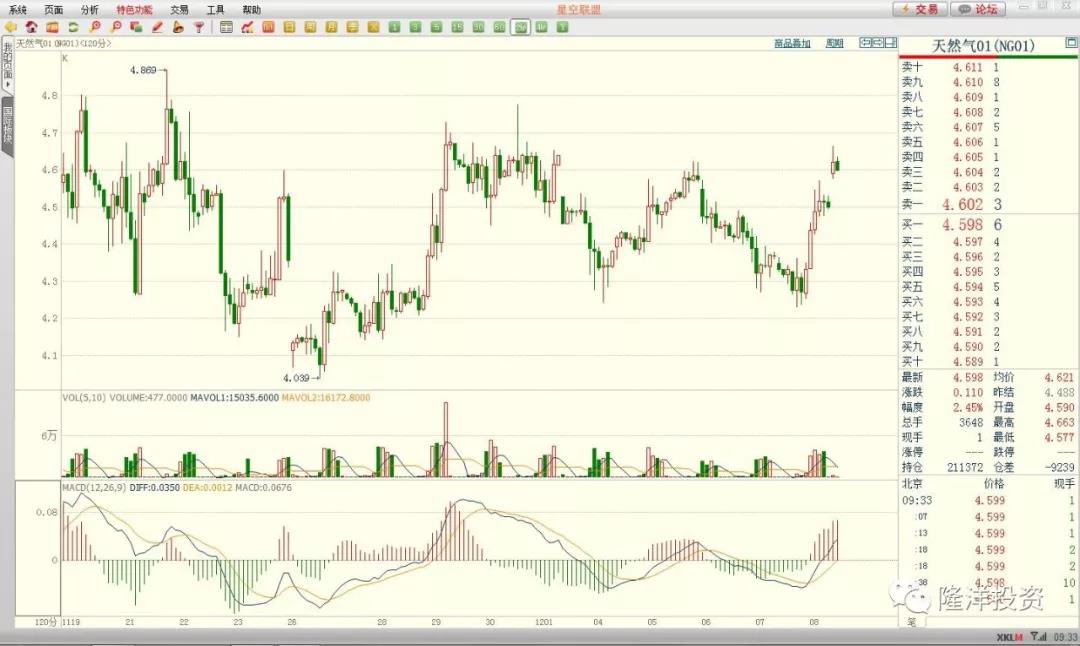Click the MACD(12,26,9) indicator label
The height and width of the screenshot is (646, 1080).
tap(94, 488)
